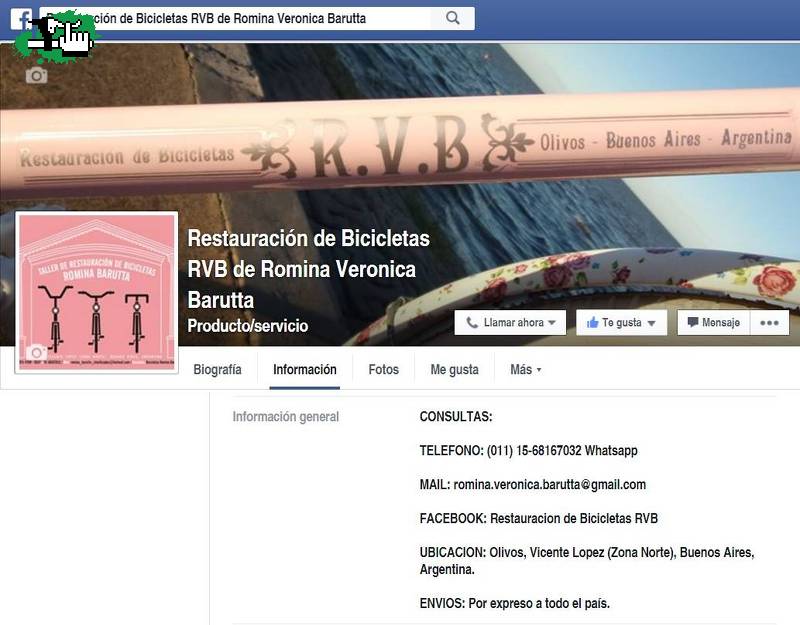Click the TELEFONO (011) 15-68167032 line
The width and height of the screenshot is (800, 625).
(x=529, y=451)
